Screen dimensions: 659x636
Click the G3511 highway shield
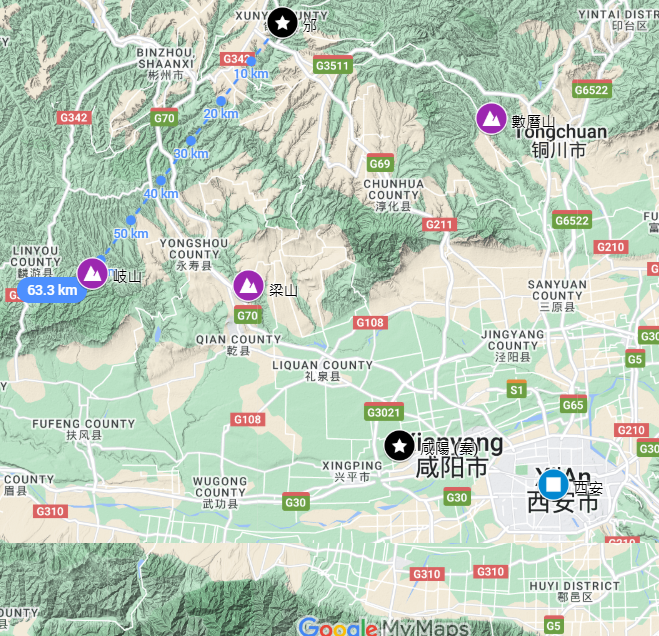click(x=332, y=65)
